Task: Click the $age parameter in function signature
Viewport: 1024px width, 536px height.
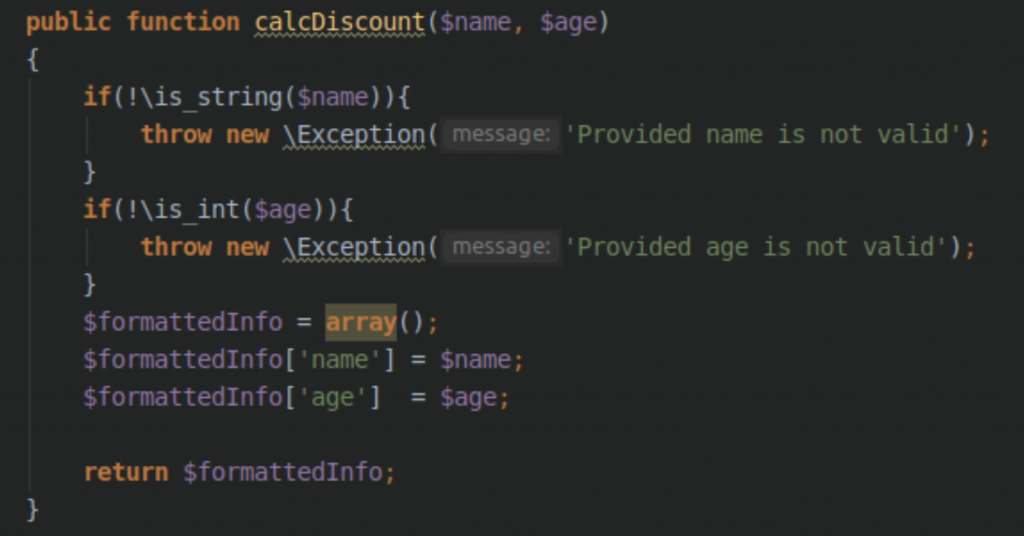Action: click(568, 24)
